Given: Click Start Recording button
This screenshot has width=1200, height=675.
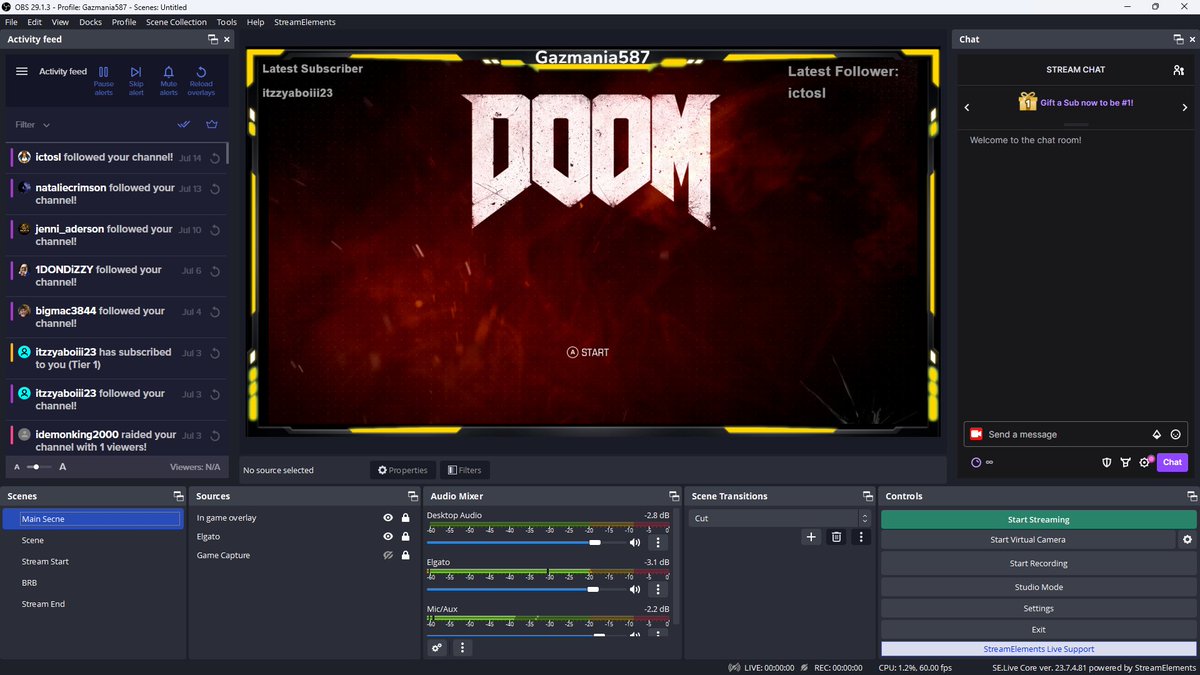Looking at the screenshot, I should click(1038, 564).
